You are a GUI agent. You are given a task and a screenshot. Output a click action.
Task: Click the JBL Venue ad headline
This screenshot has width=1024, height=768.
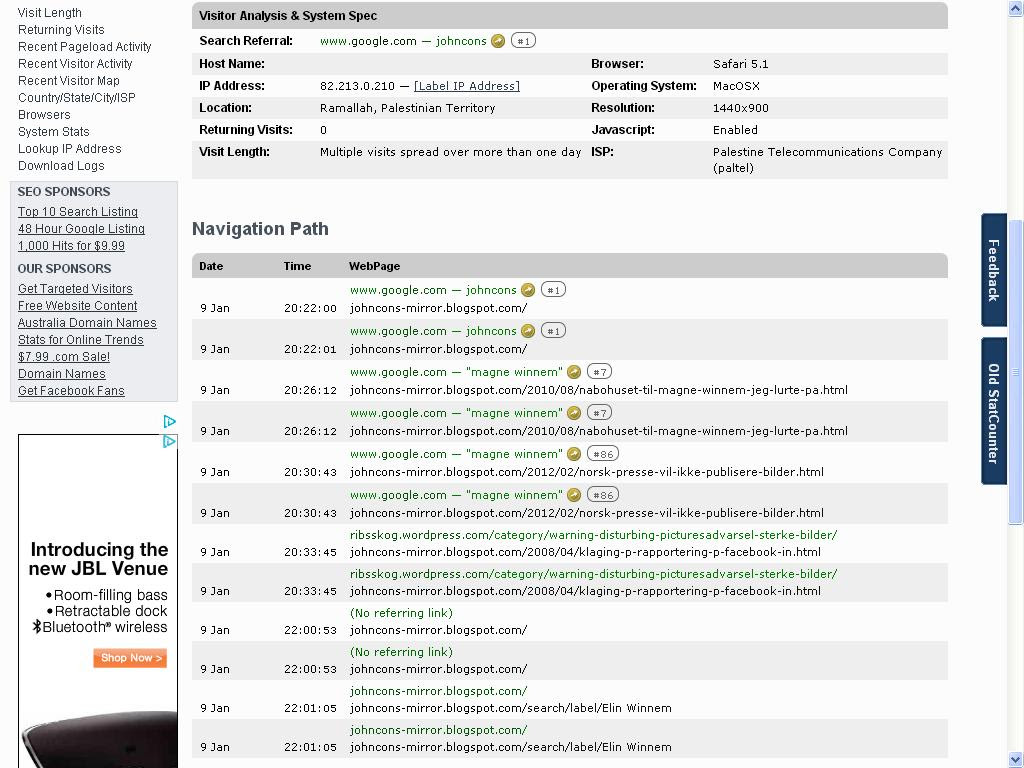(x=99, y=559)
